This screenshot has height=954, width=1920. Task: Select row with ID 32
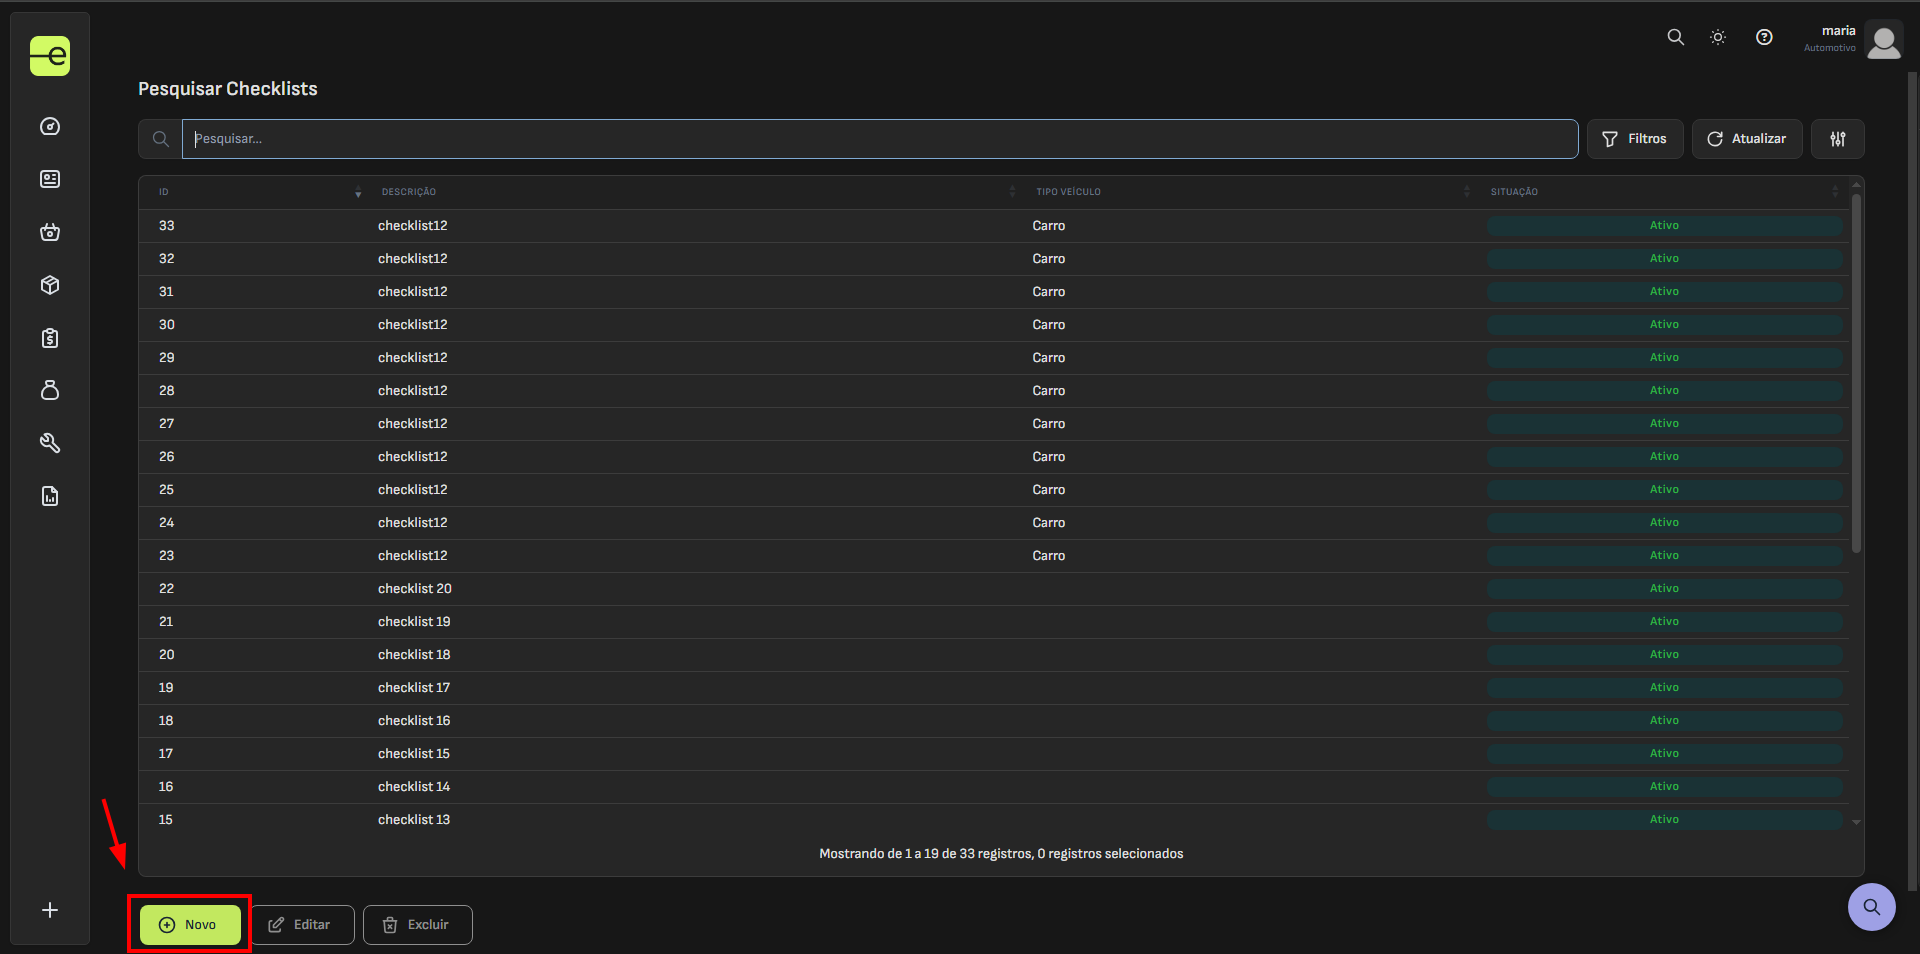[994, 259]
